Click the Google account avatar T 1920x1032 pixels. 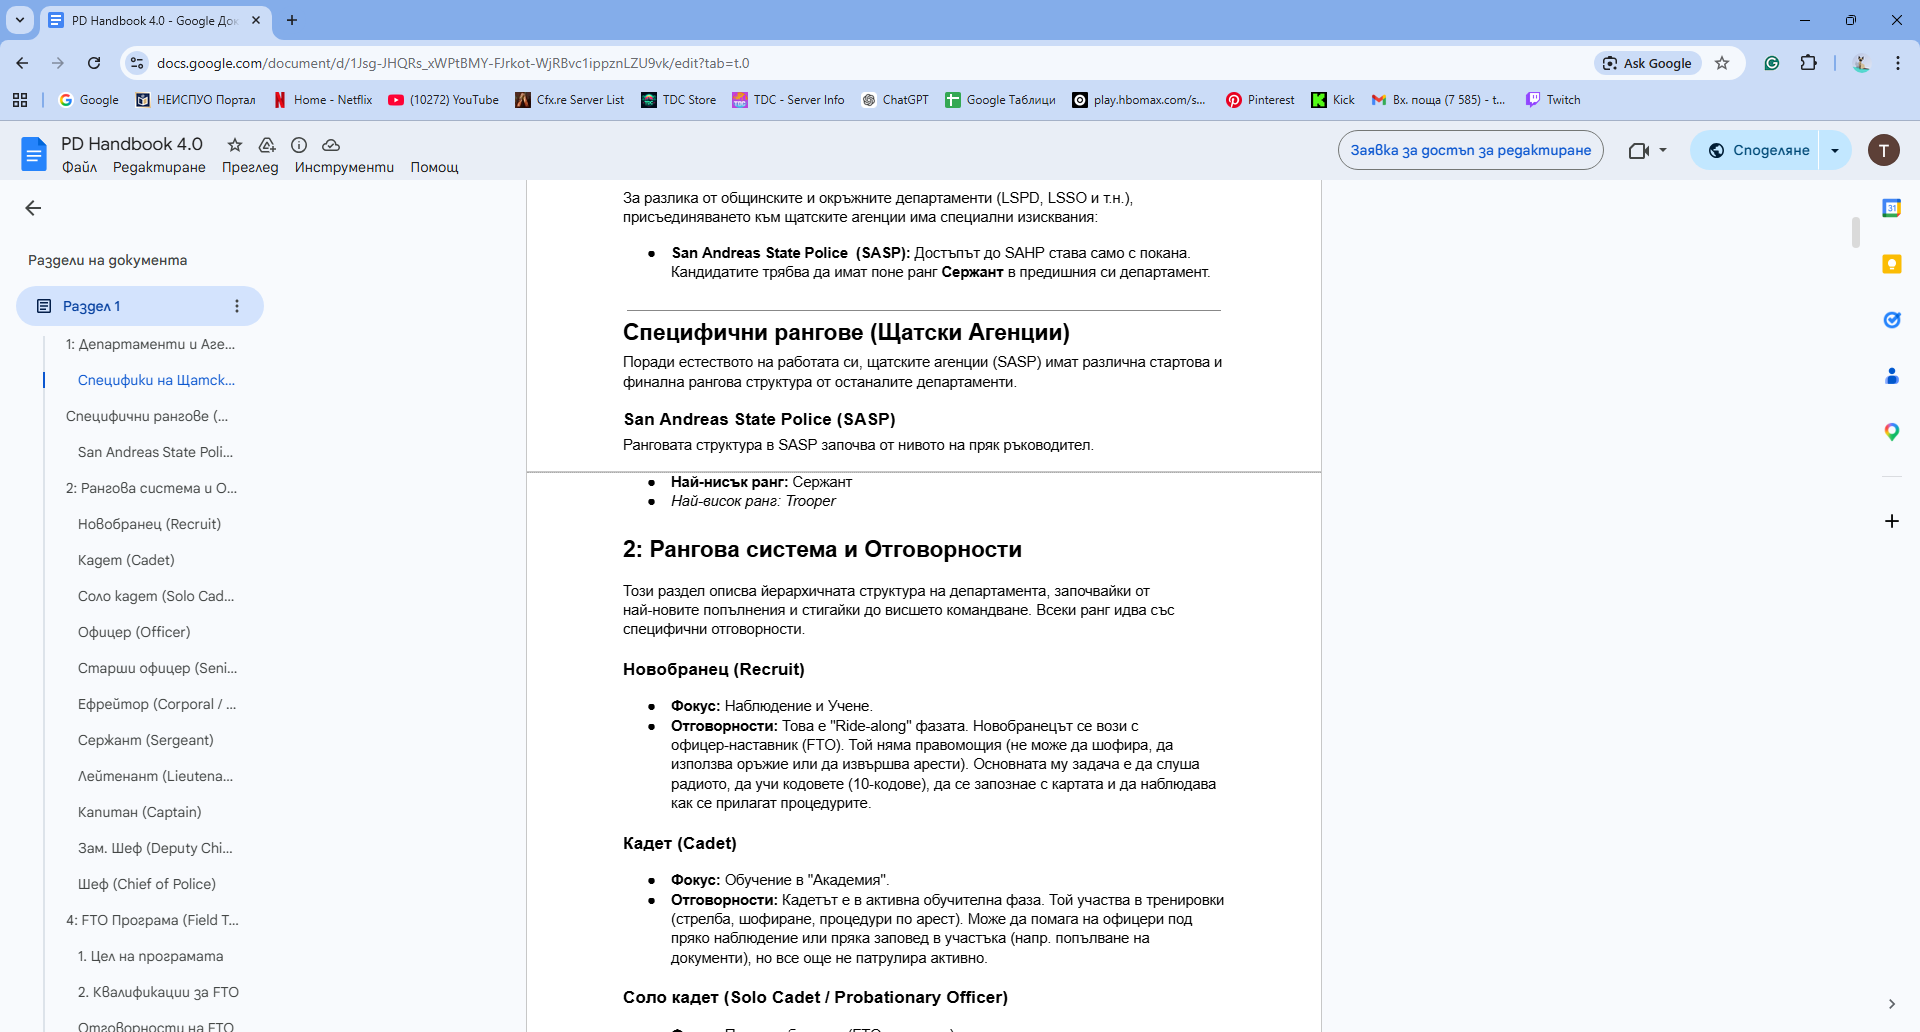pos(1884,150)
